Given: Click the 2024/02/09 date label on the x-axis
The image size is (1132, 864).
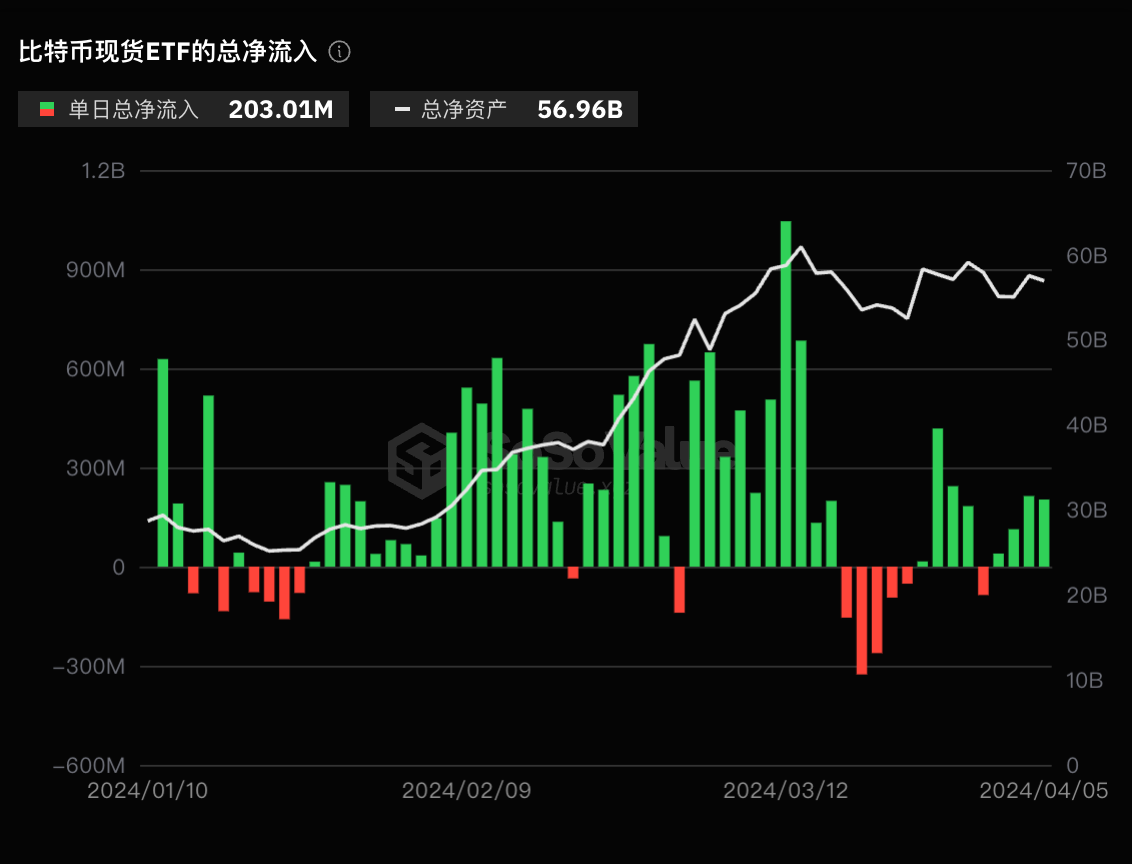Looking at the screenshot, I should pyautogui.click(x=466, y=791).
